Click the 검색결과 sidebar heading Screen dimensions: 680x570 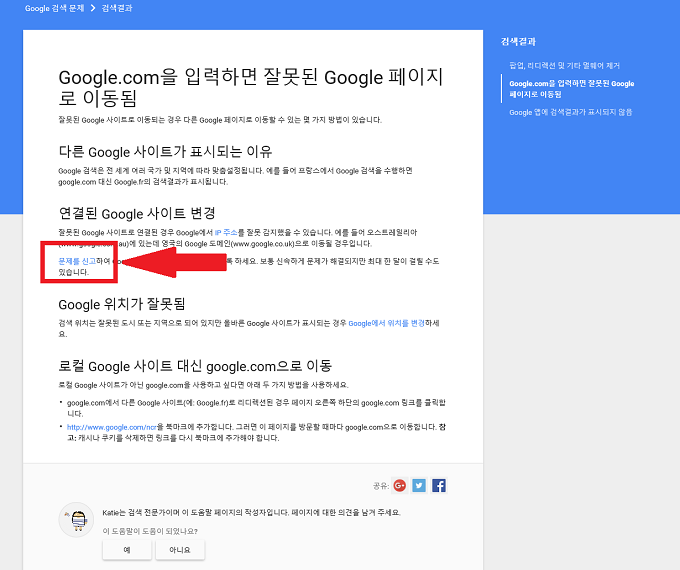point(518,42)
